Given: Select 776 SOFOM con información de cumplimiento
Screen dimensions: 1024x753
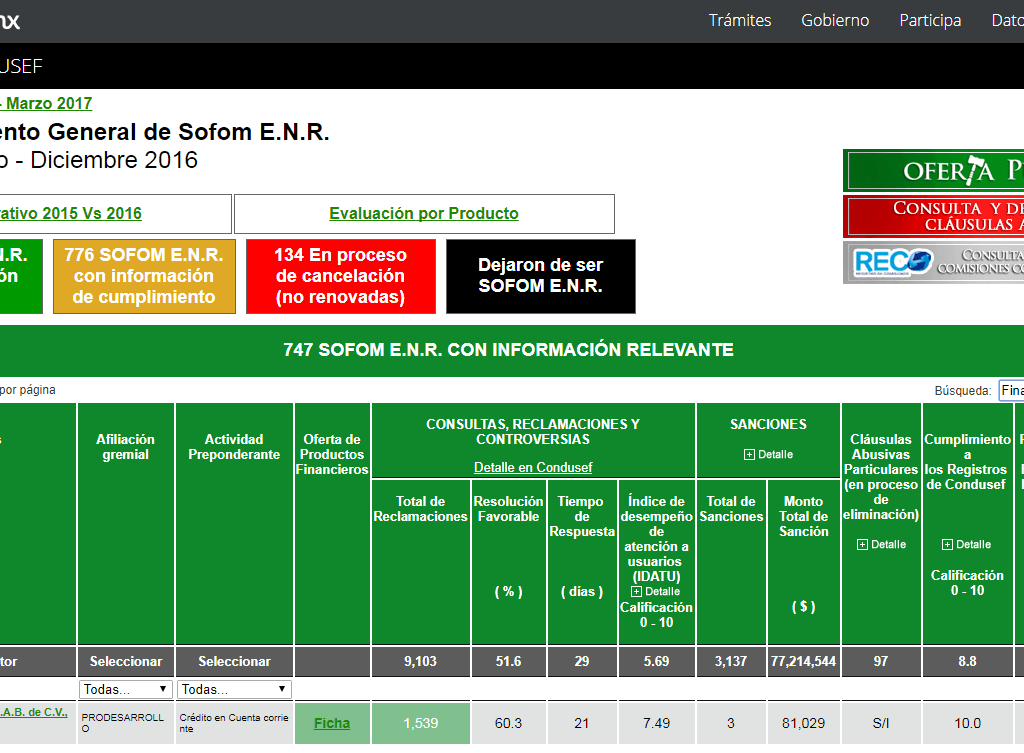Looking at the screenshot, I should click(x=144, y=276).
